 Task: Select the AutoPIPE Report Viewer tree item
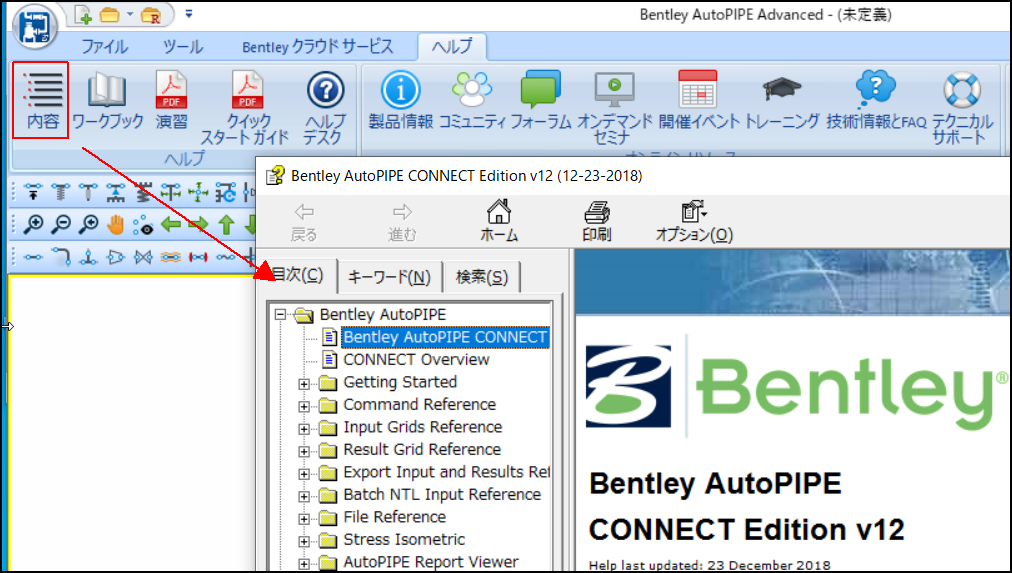pyautogui.click(x=430, y=562)
